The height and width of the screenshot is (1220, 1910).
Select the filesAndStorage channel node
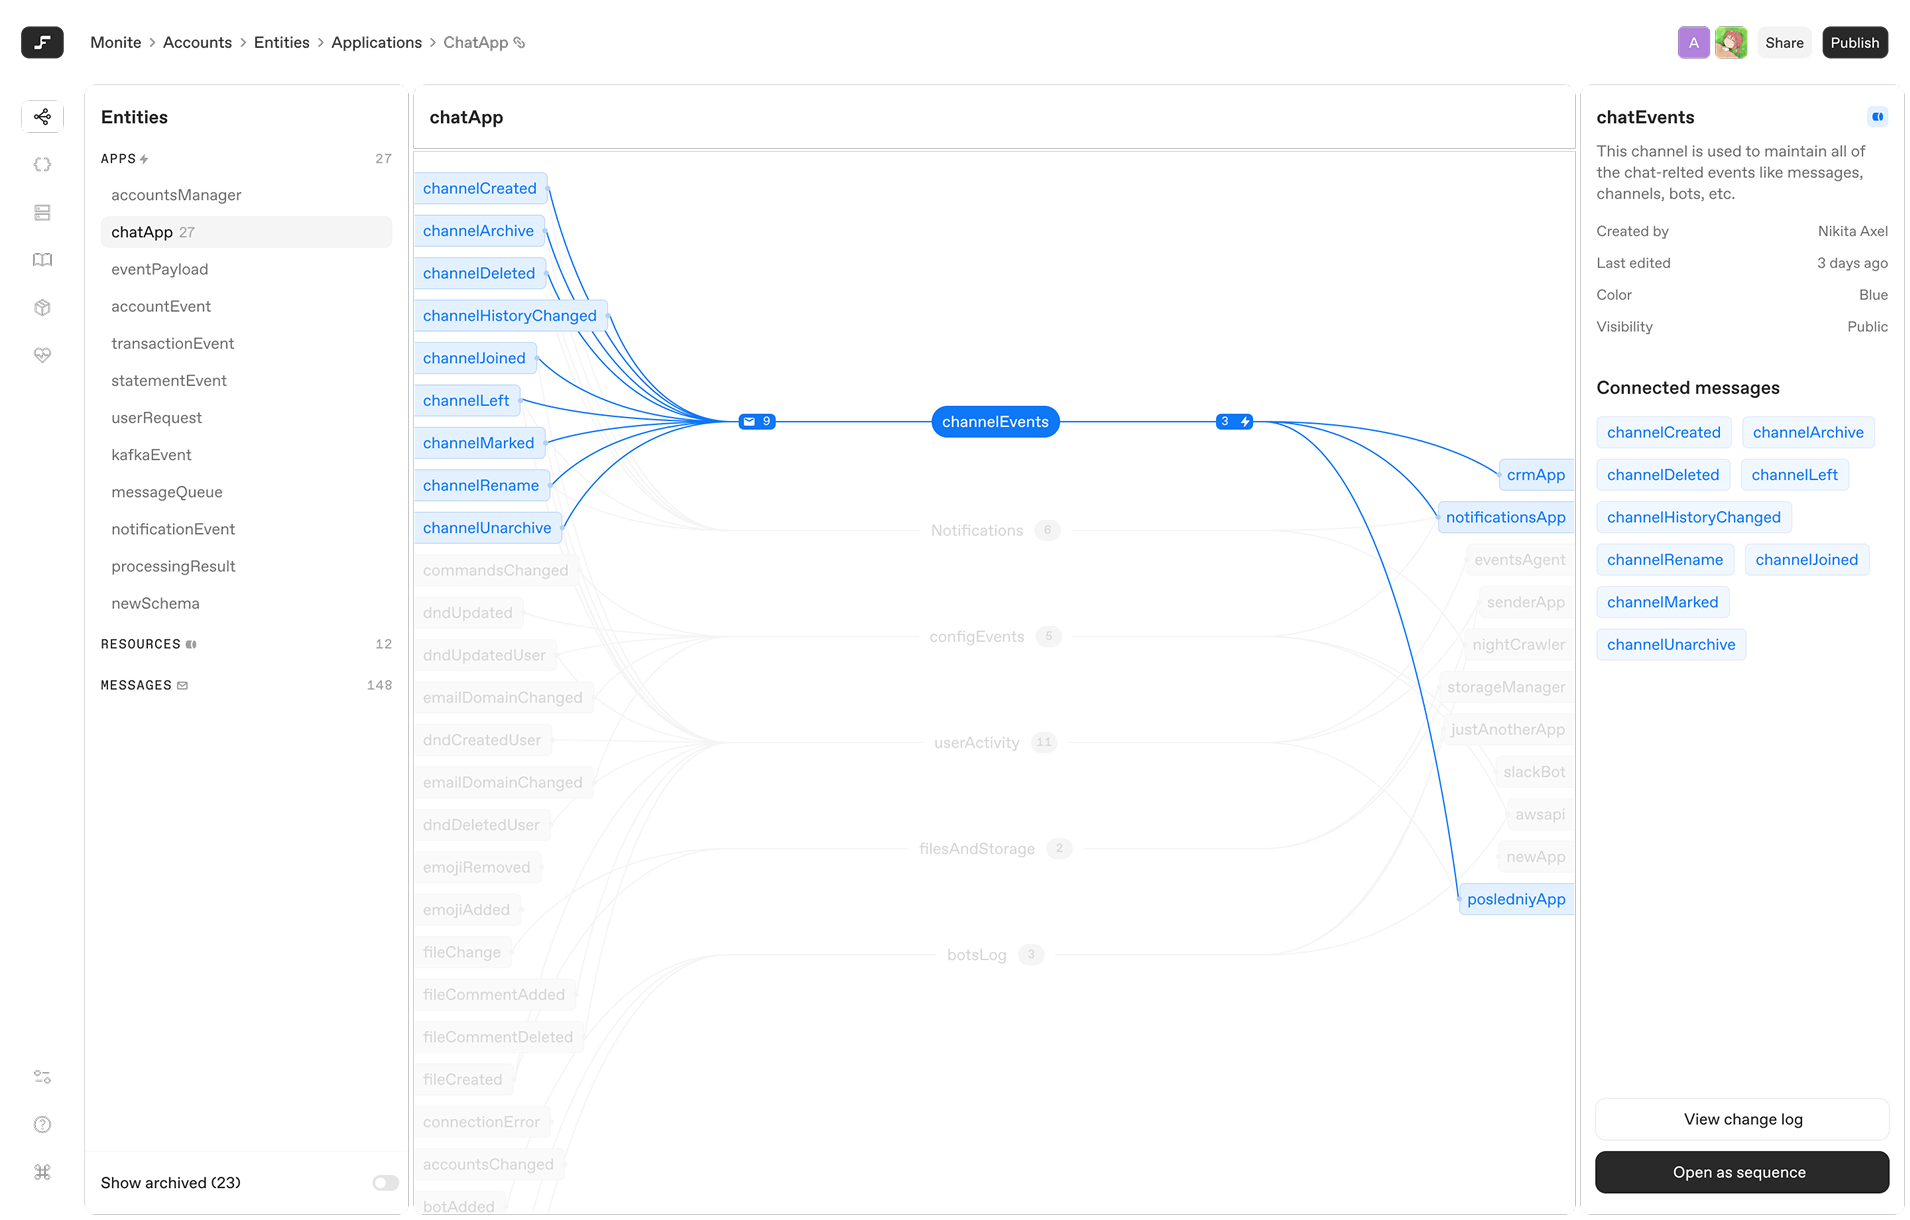click(x=994, y=849)
